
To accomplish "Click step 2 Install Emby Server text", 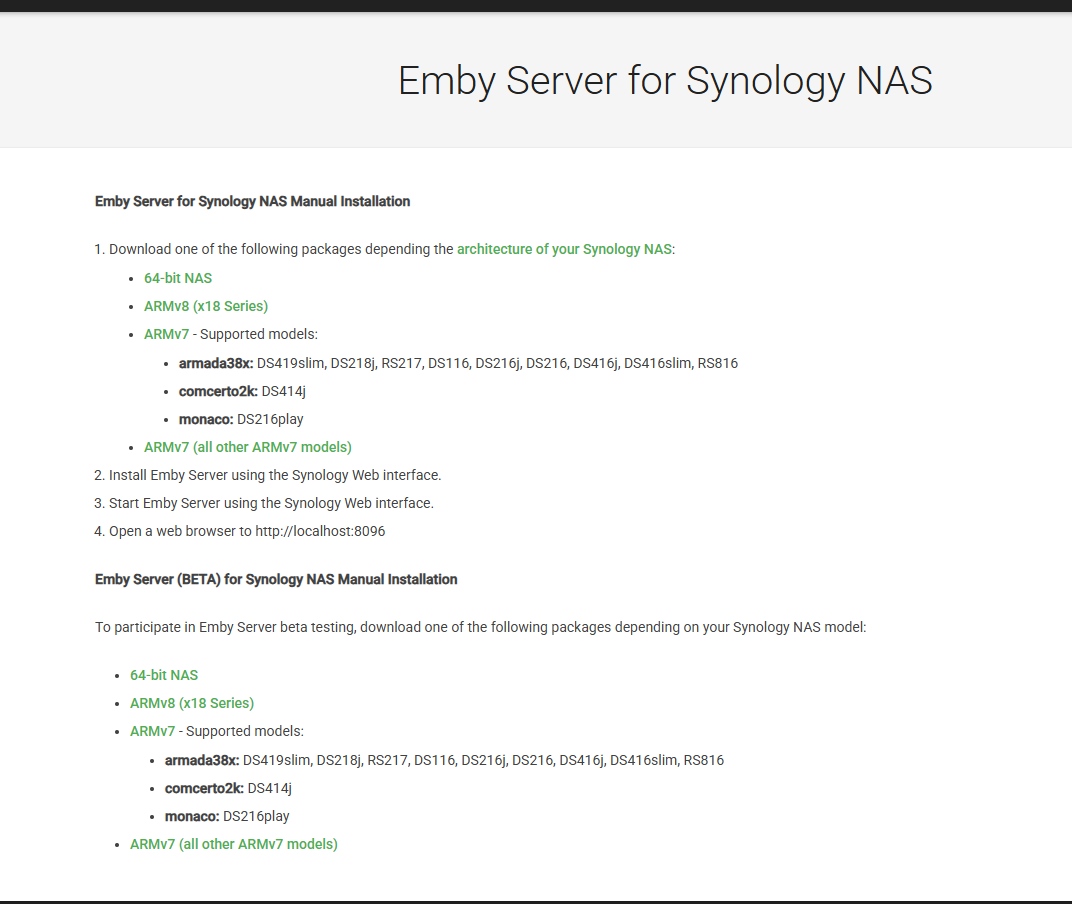I will click(275, 475).
